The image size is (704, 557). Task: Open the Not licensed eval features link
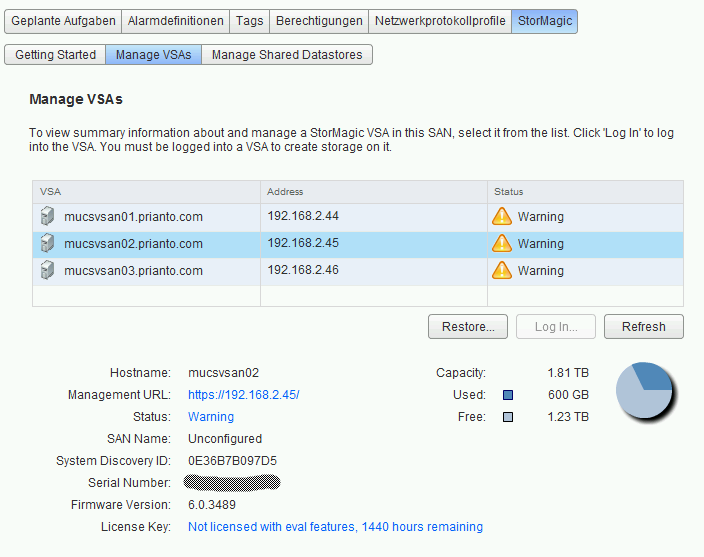(x=335, y=527)
